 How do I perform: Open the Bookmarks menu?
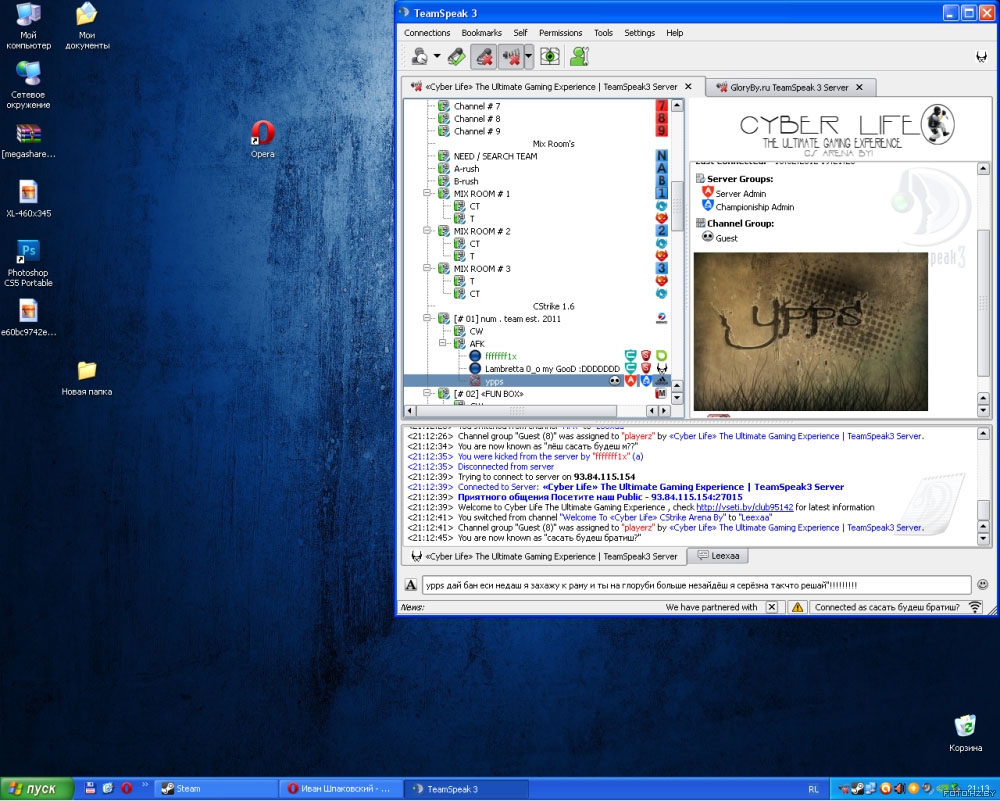point(482,33)
